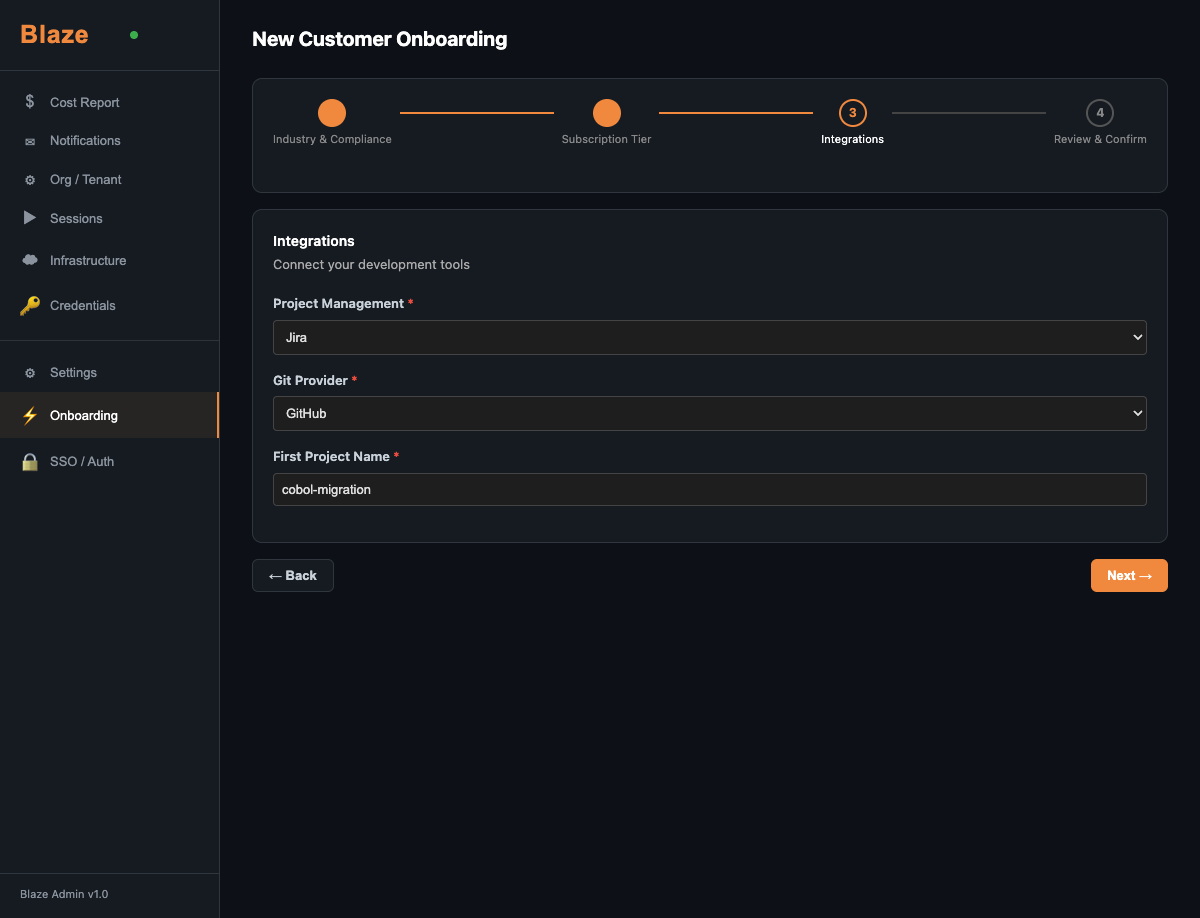Select the Credentials key icon
Screen dimensions: 1200x918
click(30, 305)
